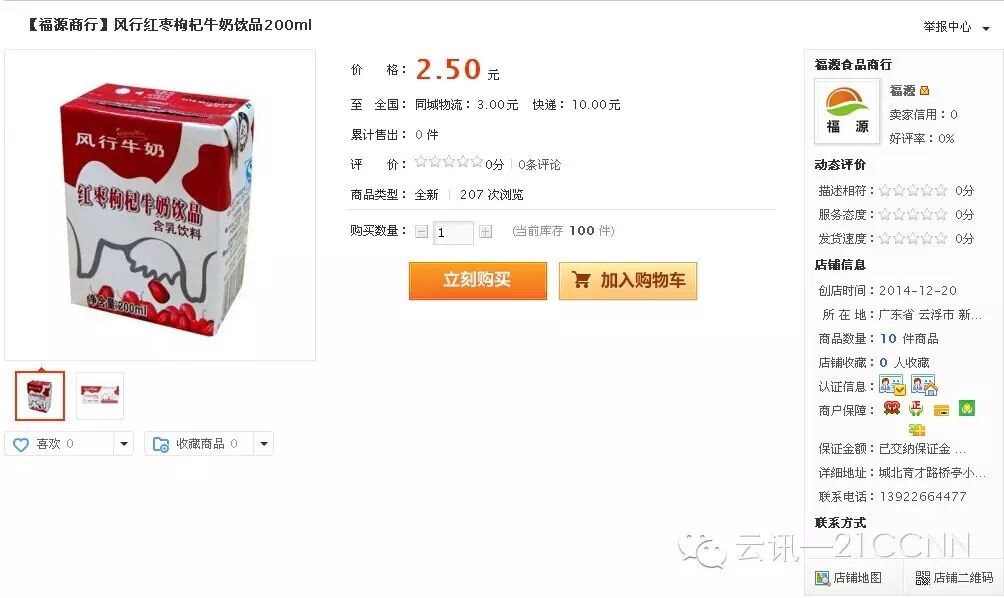This screenshot has width=1004, height=598.
Task: Decrease purchase quantity with minus button
Action: pos(421,232)
